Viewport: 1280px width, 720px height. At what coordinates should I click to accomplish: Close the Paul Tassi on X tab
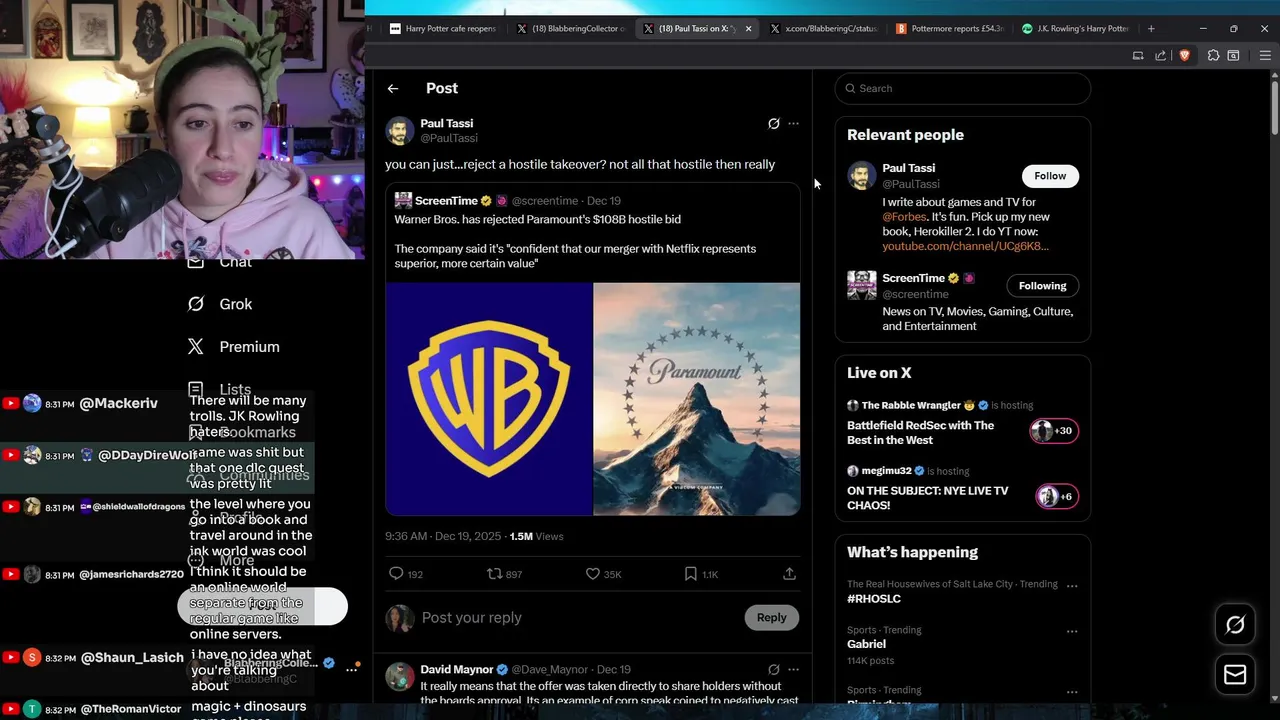click(748, 29)
